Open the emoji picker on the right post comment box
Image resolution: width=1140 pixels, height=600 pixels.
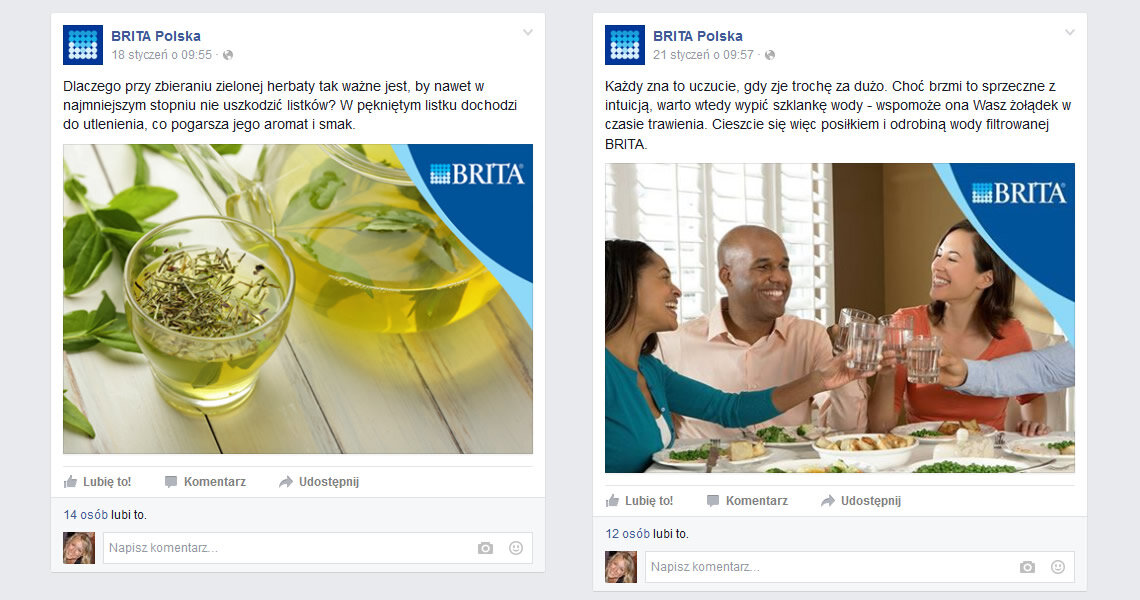[1058, 567]
